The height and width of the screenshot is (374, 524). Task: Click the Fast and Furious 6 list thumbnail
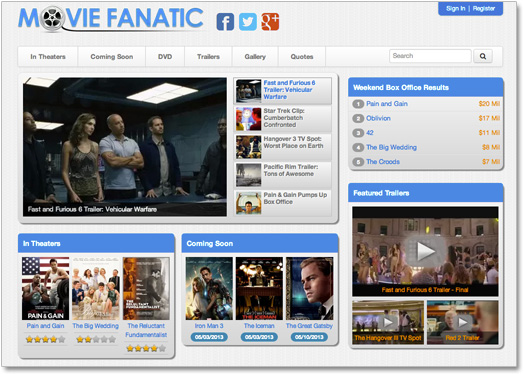(248, 91)
